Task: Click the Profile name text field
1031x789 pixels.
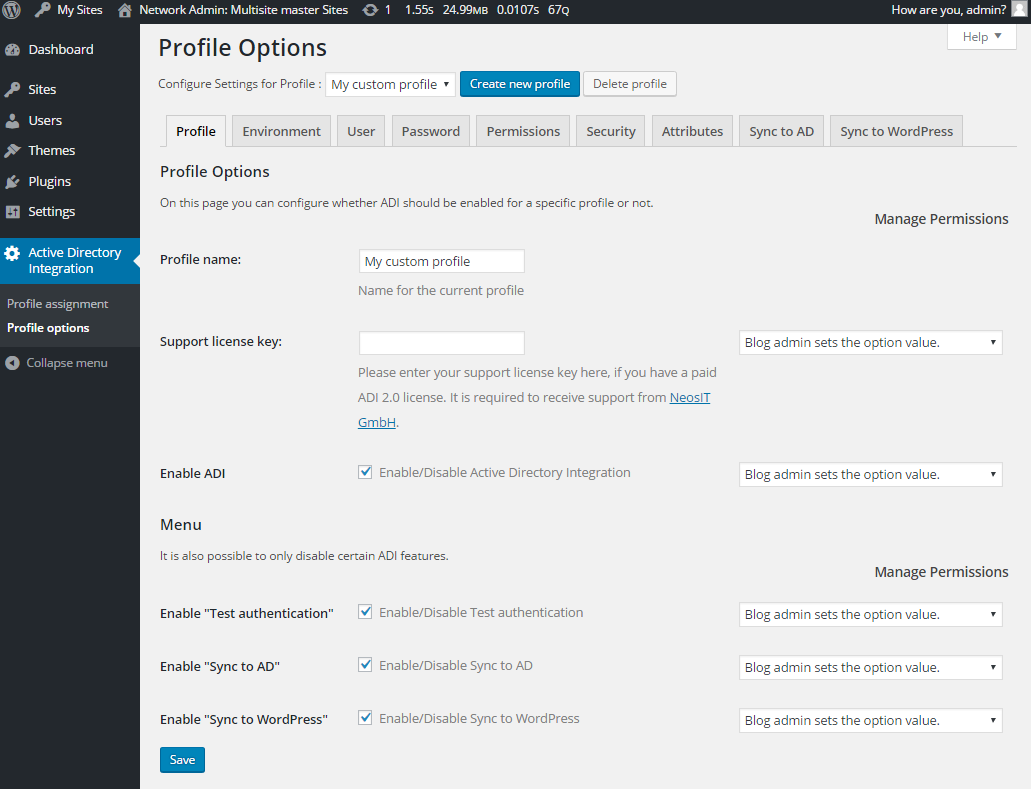Action: (441, 261)
